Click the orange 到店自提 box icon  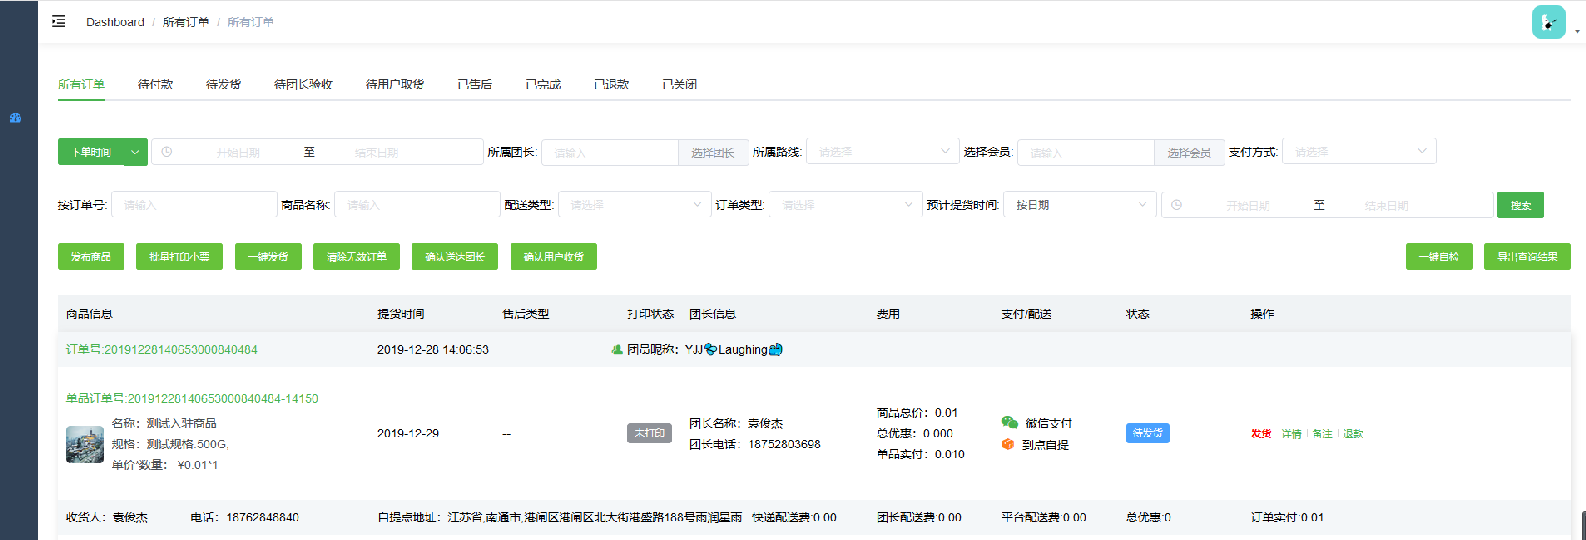[x=1008, y=444]
